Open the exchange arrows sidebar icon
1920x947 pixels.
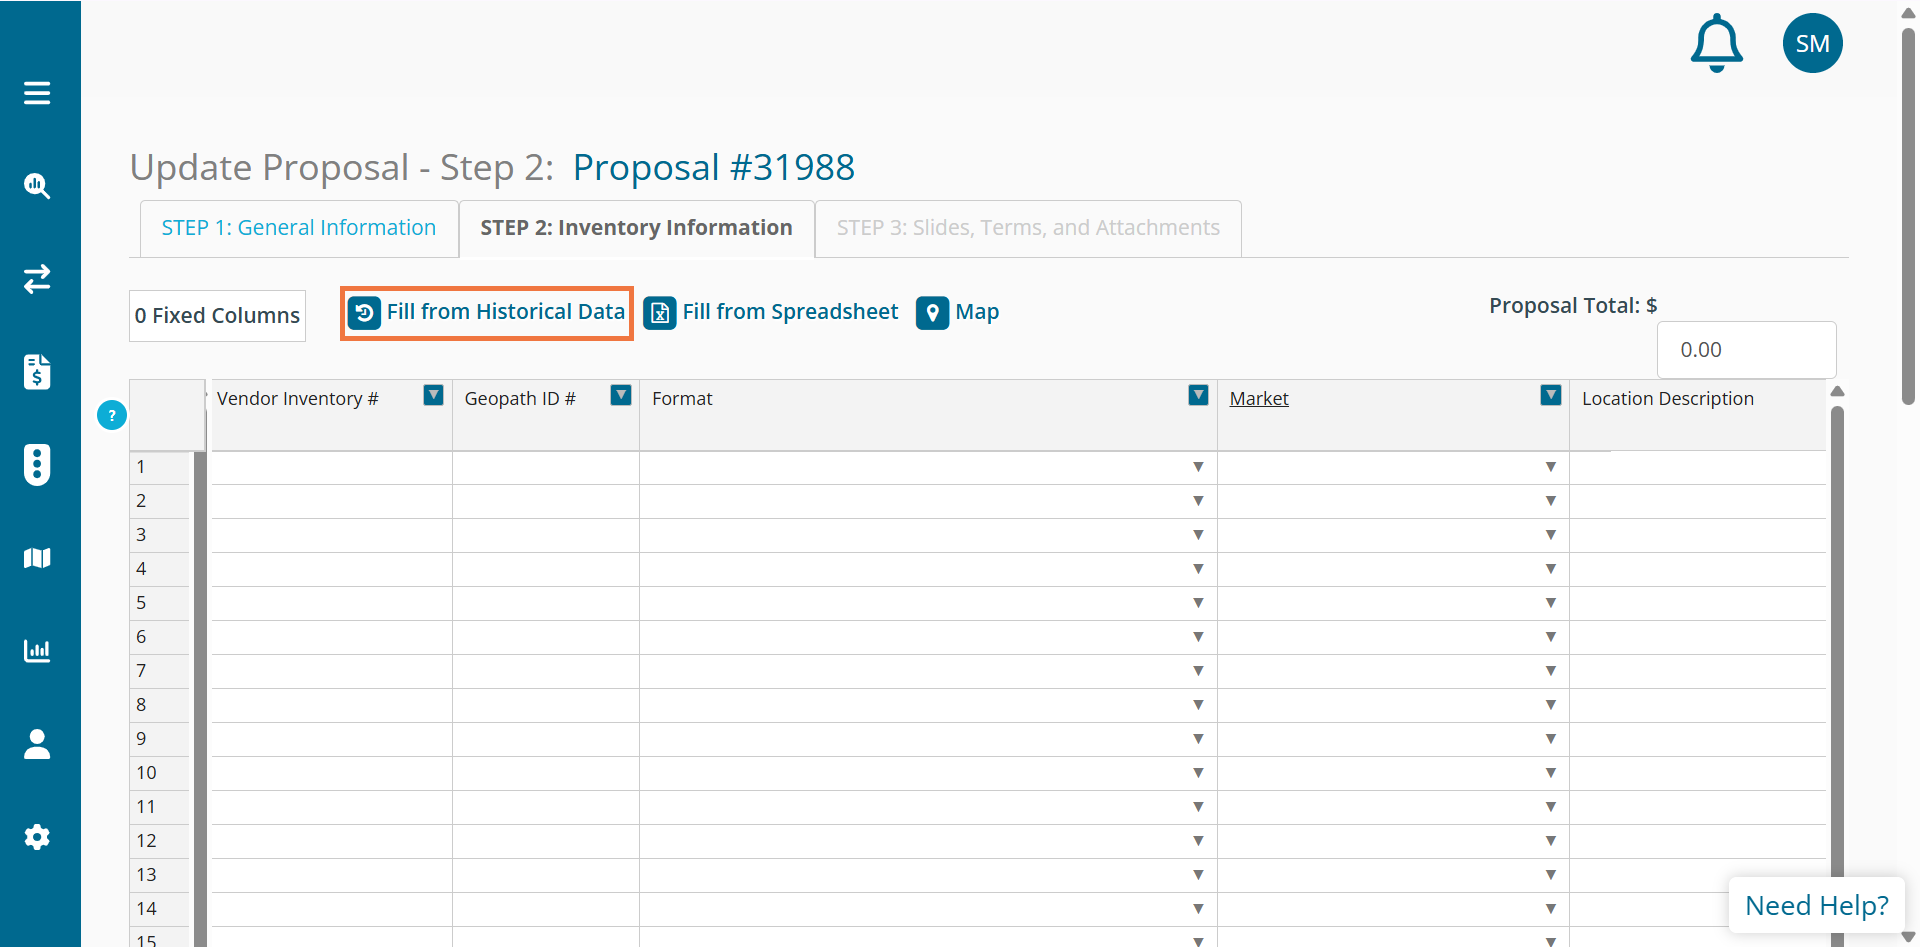37,279
